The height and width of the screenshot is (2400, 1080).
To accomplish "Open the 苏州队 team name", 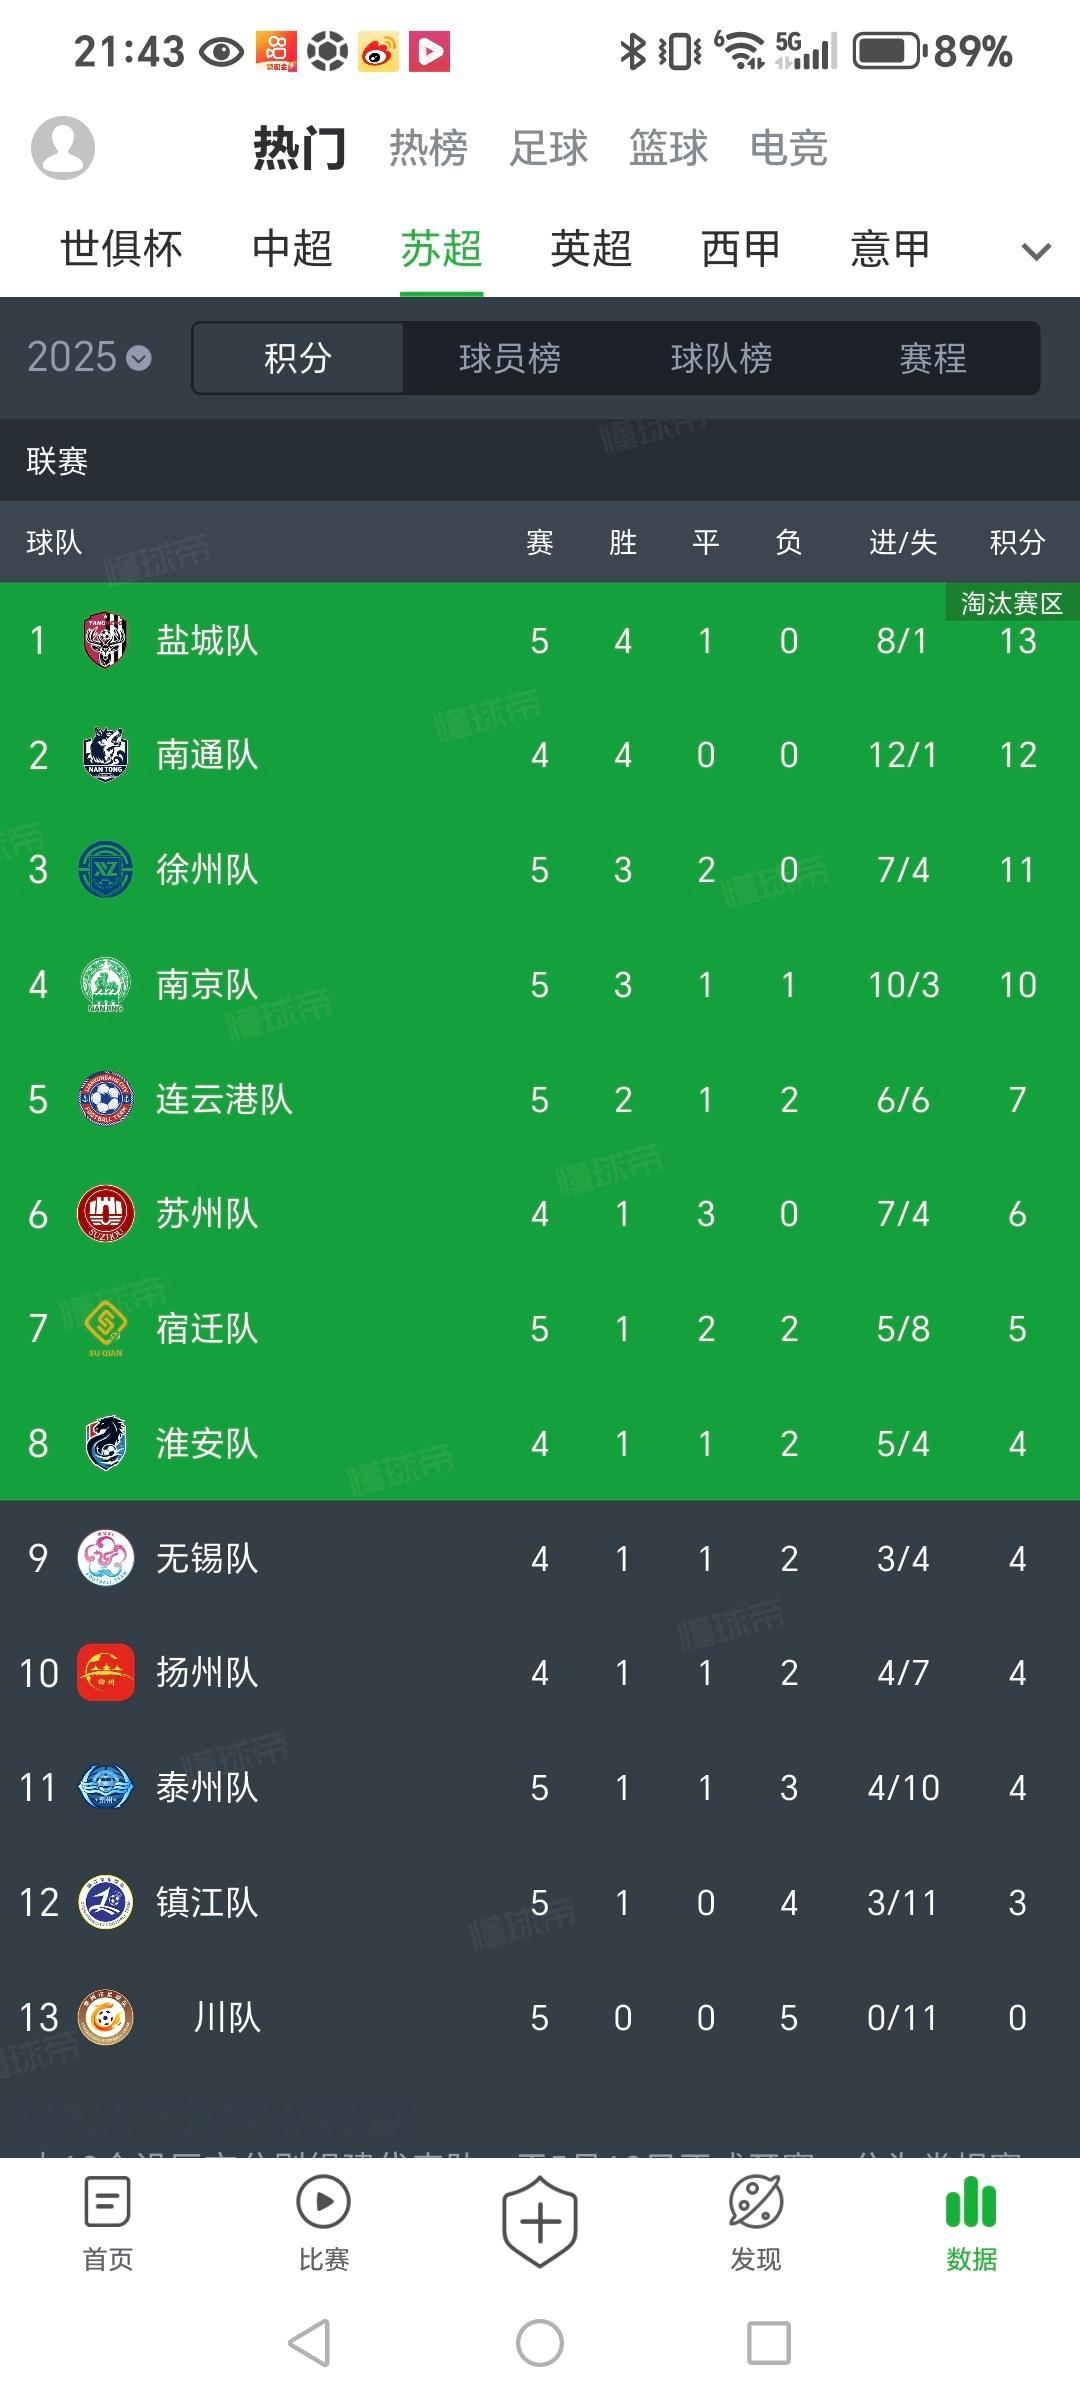I will coord(207,1214).
